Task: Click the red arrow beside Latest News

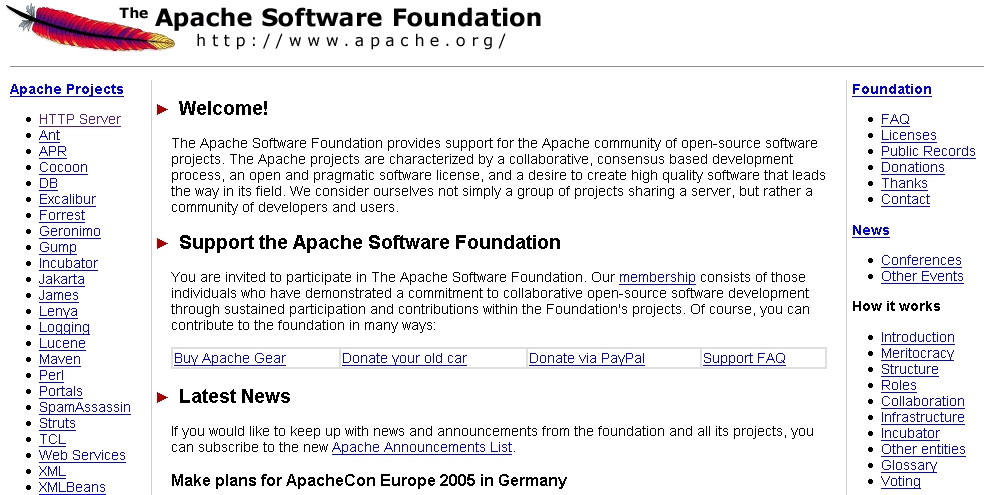Action: pyautogui.click(x=163, y=397)
